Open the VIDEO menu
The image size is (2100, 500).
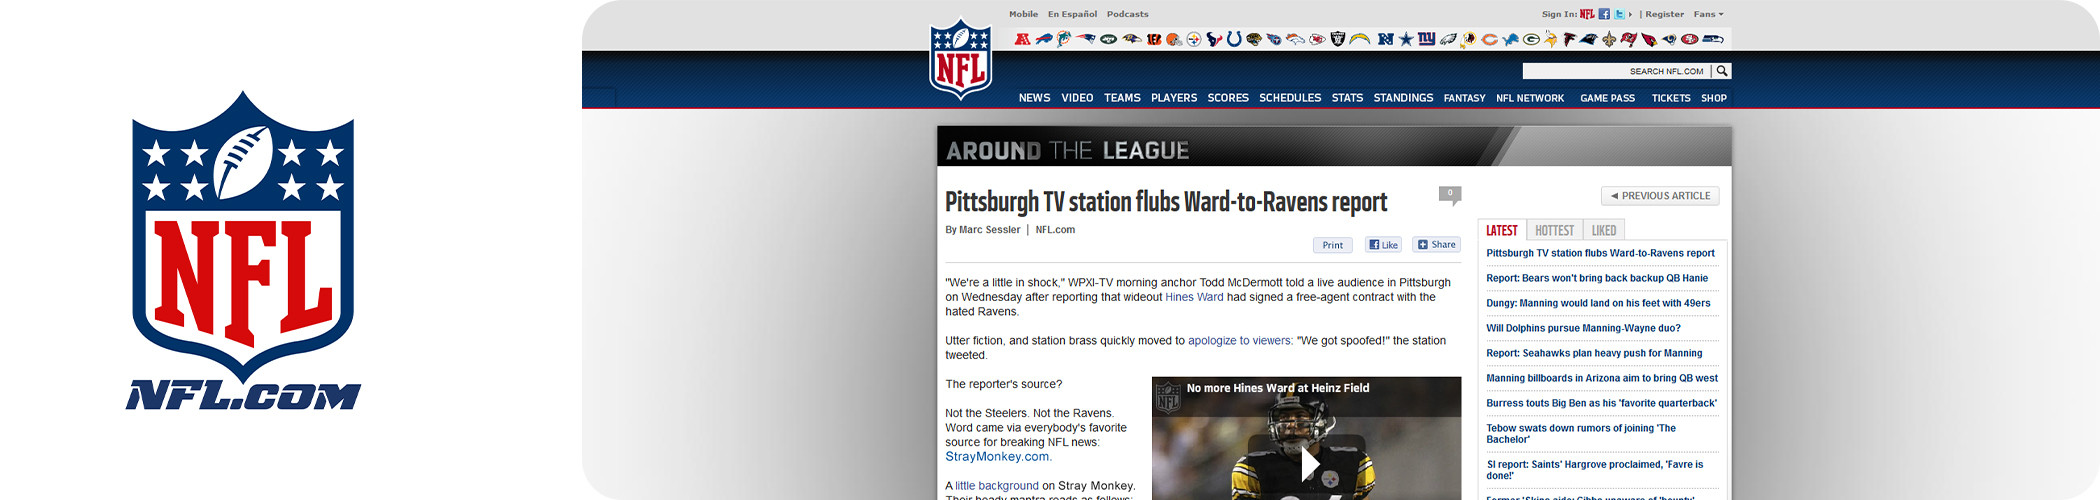point(1077,98)
